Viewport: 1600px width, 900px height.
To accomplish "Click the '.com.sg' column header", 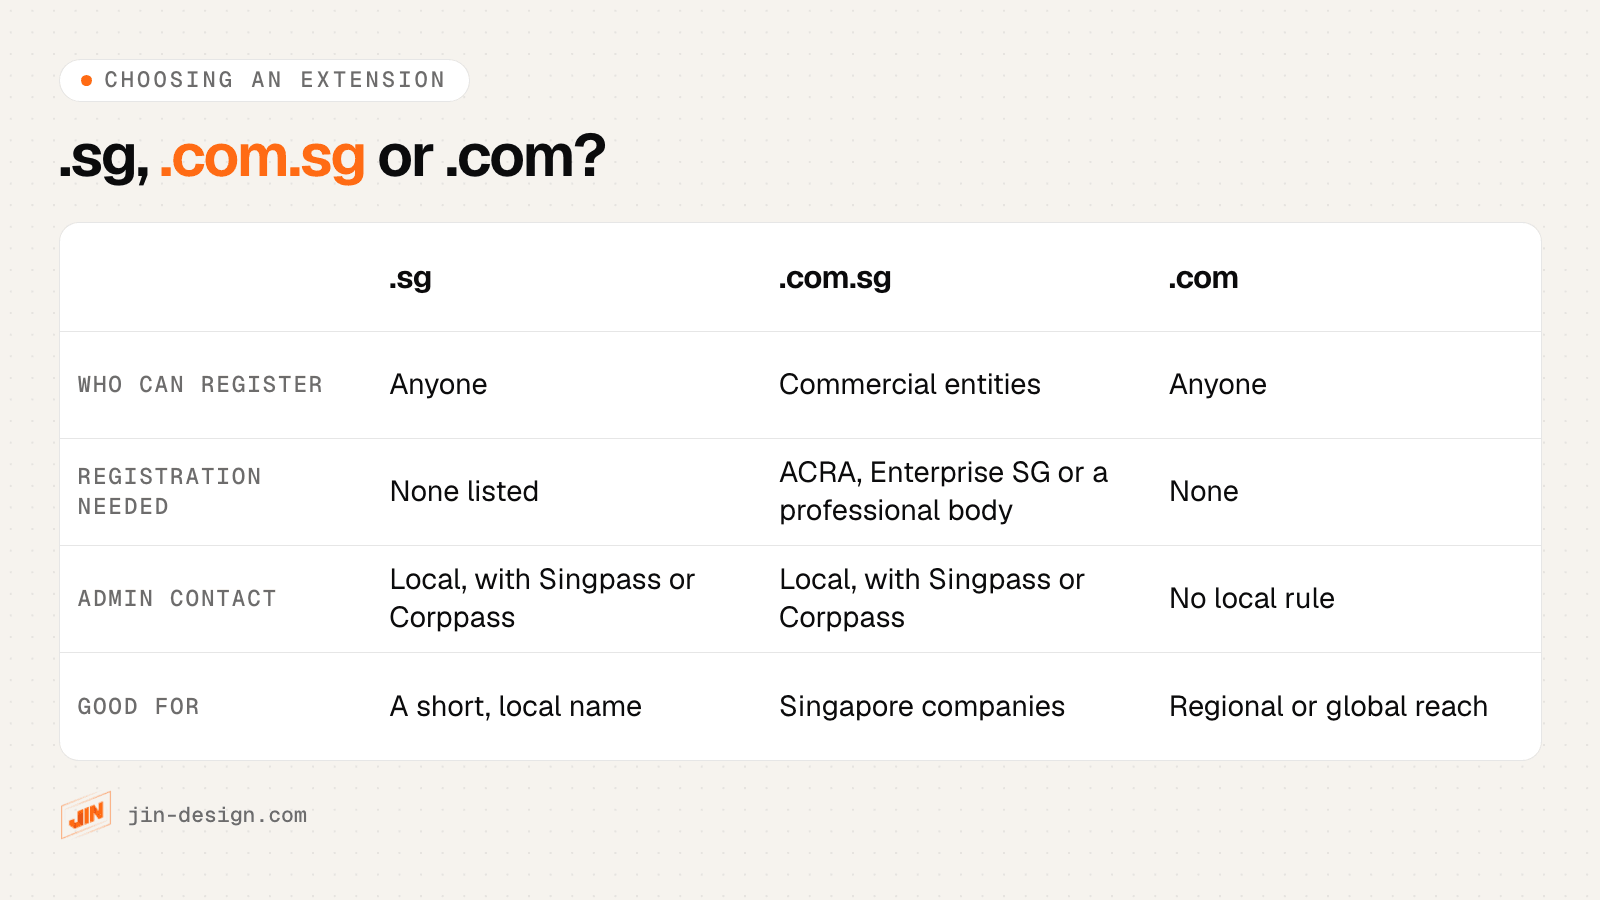I will (835, 278).
